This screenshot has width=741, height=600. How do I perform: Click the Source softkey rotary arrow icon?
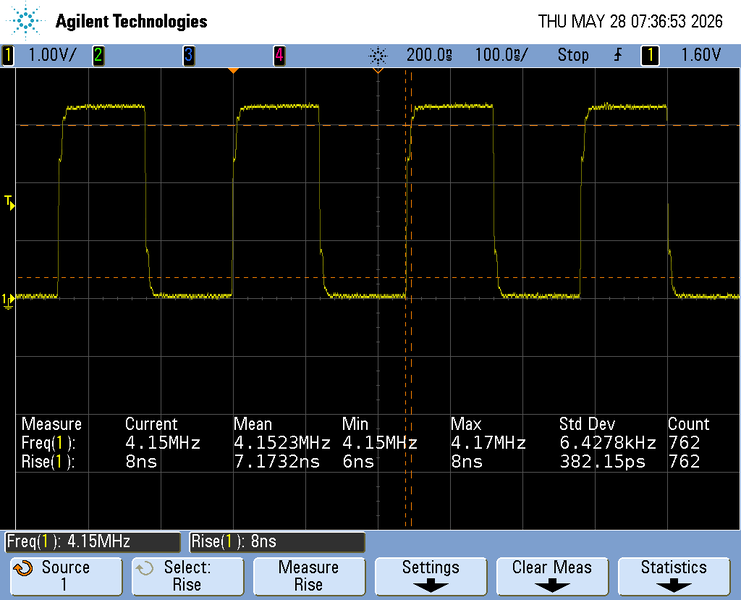tap(23, 568)
